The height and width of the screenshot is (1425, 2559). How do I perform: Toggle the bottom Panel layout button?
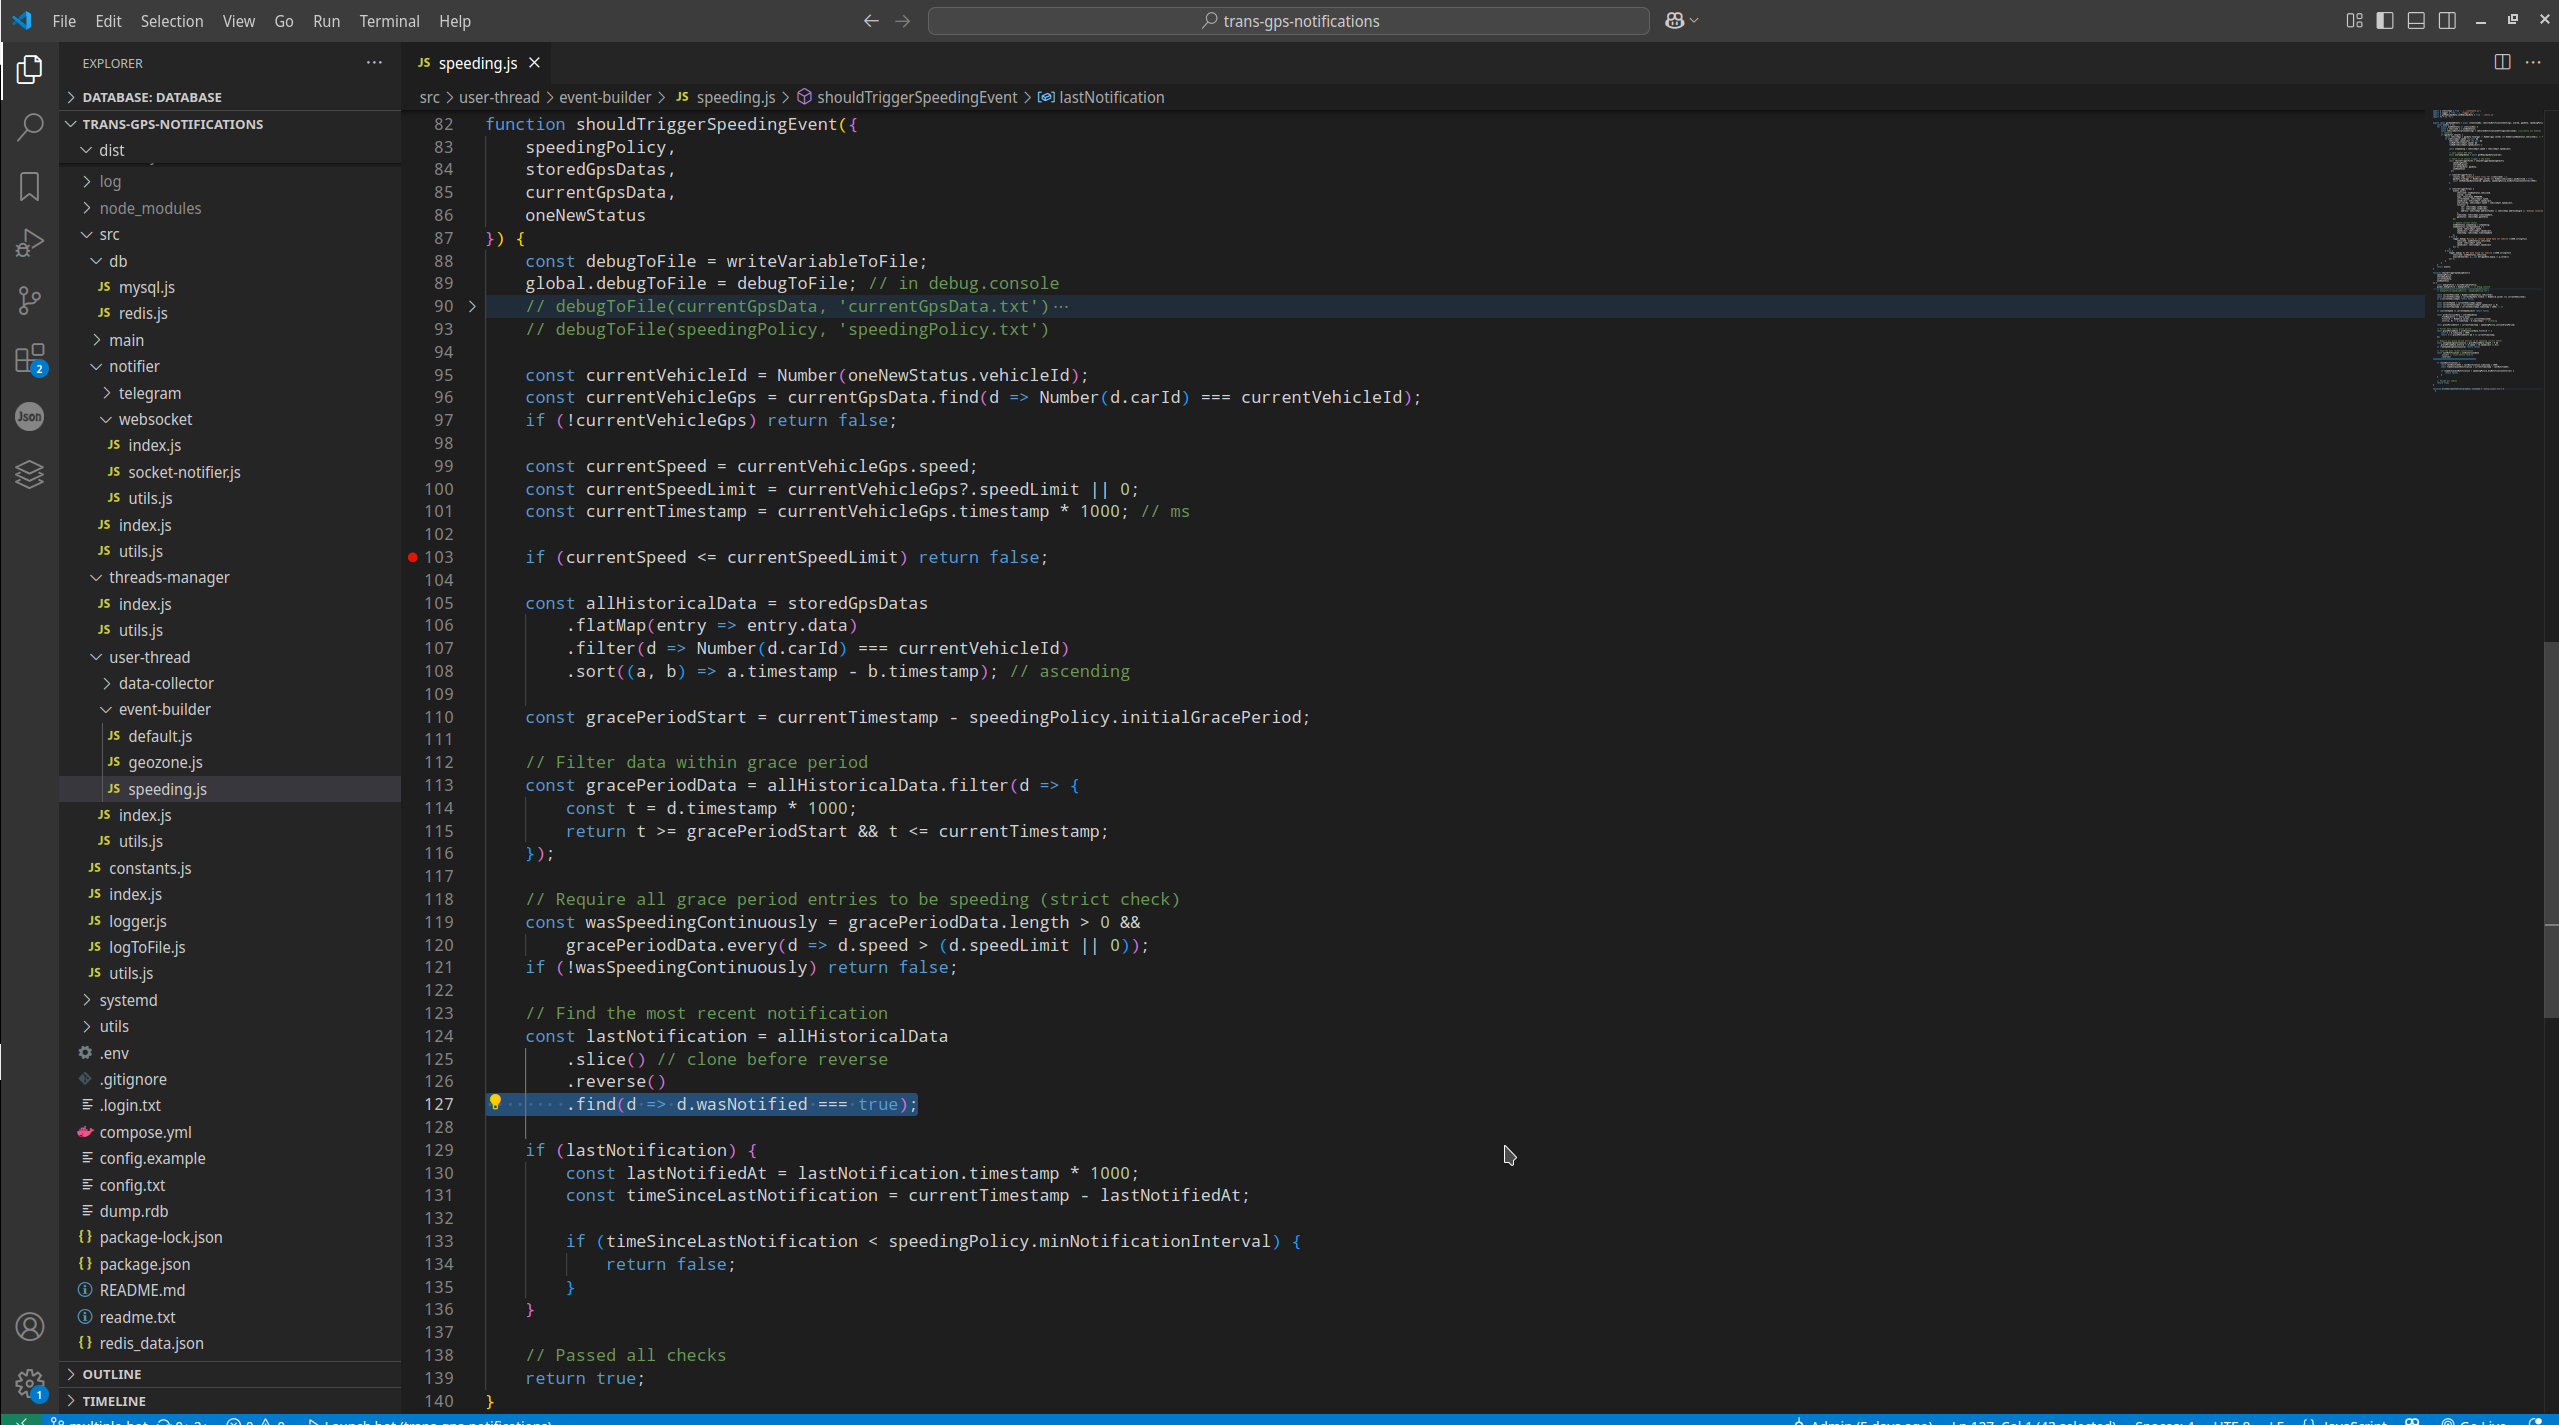(2416, 21)
